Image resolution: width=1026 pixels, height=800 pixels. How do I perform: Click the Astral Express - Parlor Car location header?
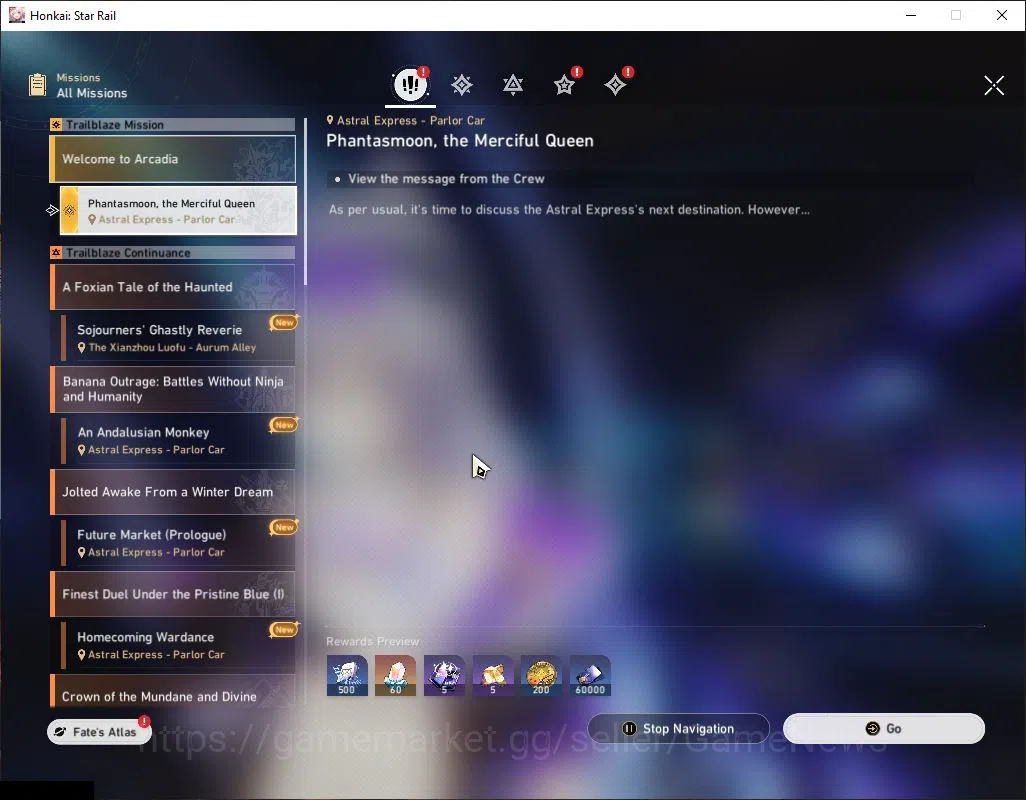pos(406,120)
